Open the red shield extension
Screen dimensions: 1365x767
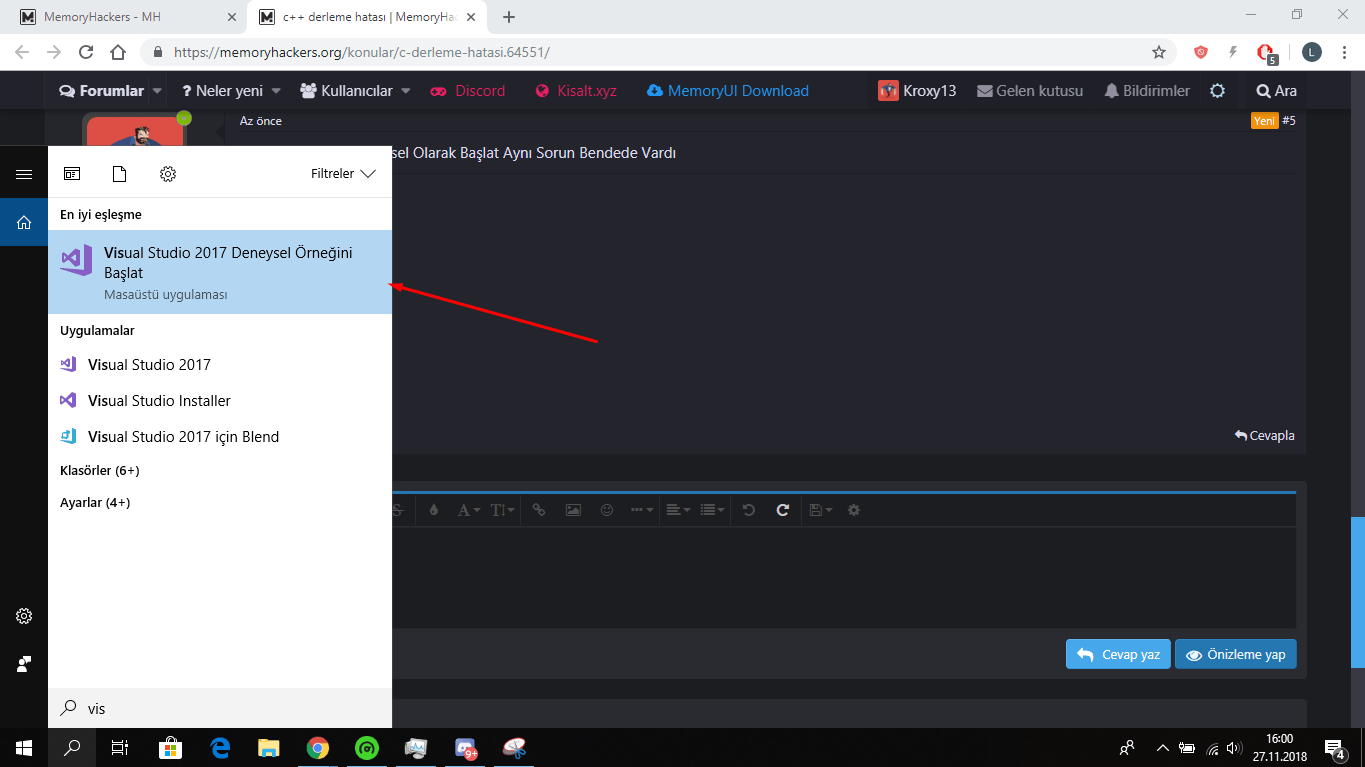[x=1201, y=52]
